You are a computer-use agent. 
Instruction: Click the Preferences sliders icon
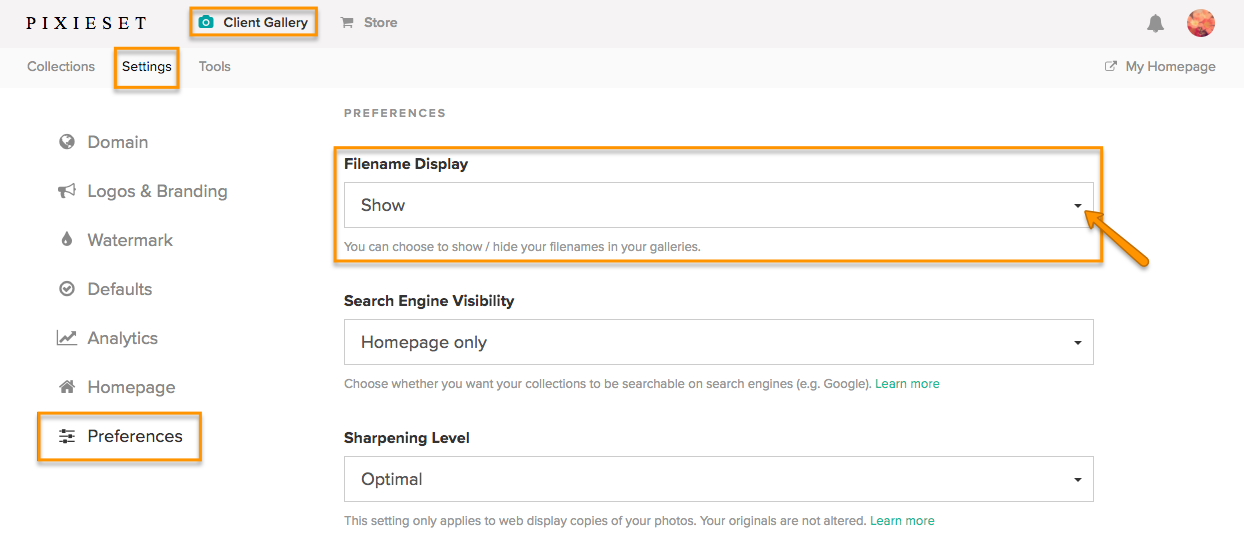coord(67,436)
